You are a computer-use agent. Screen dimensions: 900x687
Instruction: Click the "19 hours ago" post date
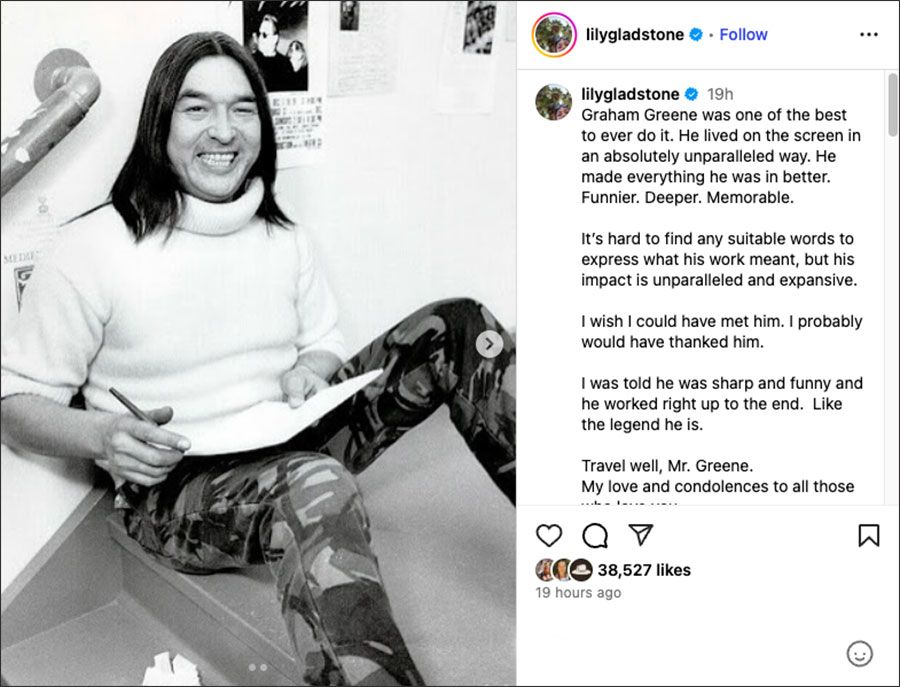pos(578,593)
